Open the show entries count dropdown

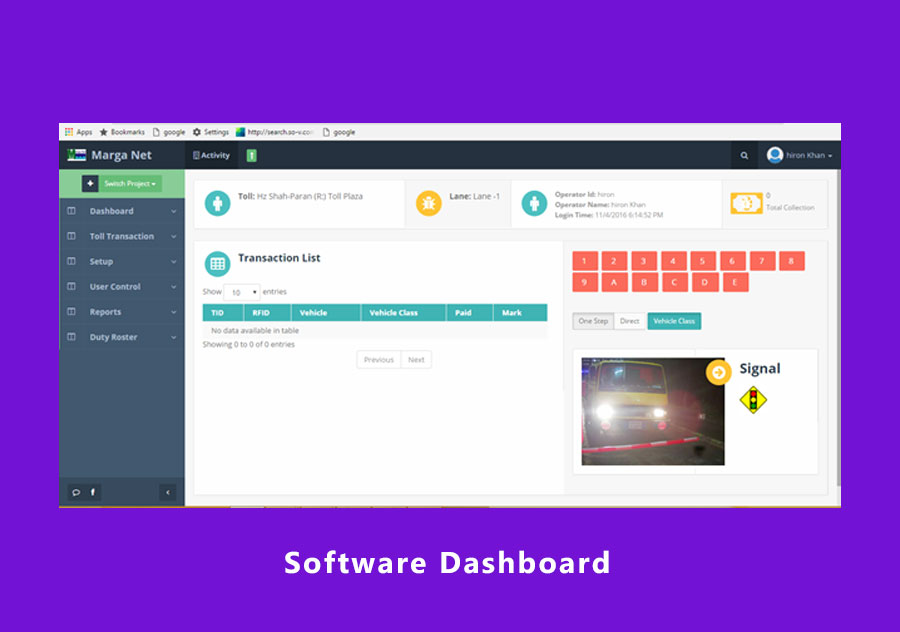pyautogui.click(x=241, y=292)
